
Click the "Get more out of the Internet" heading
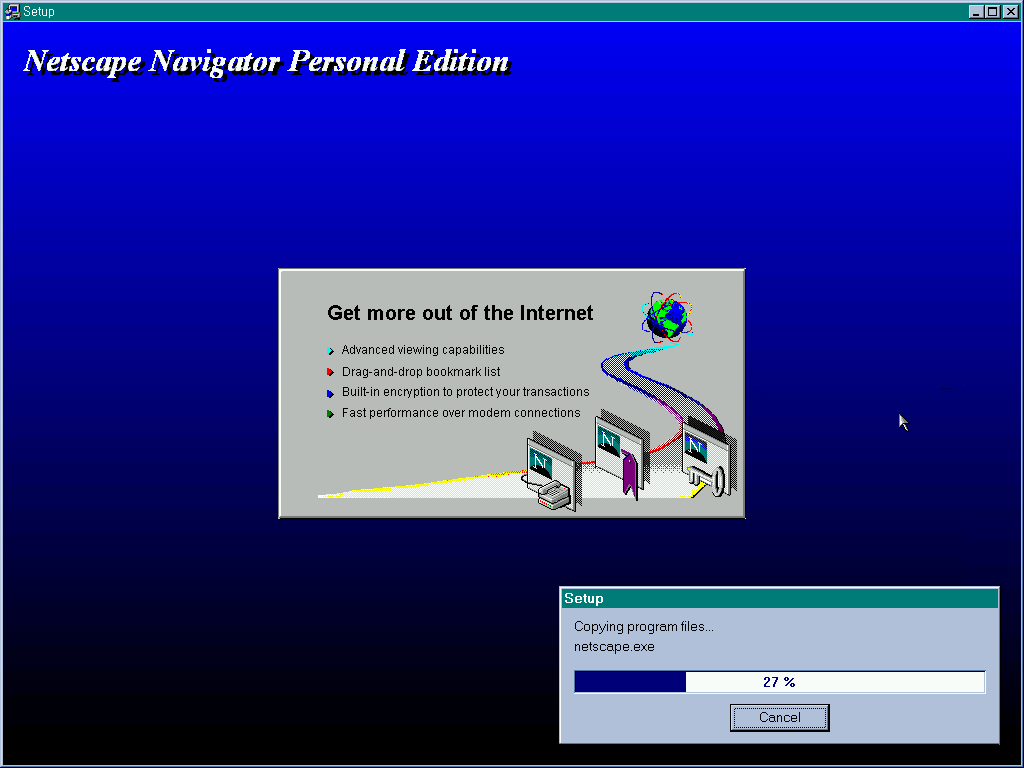(460, 313)
